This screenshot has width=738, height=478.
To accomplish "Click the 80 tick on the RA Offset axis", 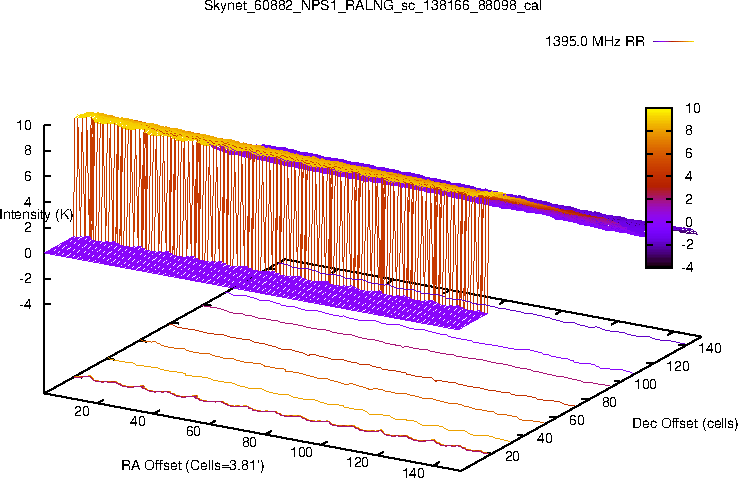I will pyautogui.click(x=249, y=442).
